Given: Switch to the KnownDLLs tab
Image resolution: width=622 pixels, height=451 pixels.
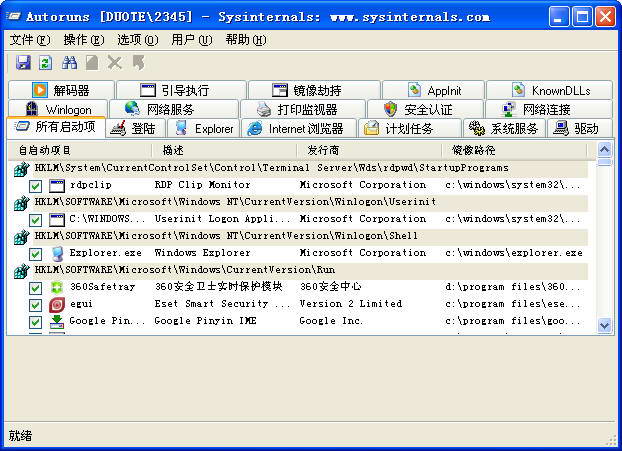Looking at the screenshot, I should click(x=549, y=90).
